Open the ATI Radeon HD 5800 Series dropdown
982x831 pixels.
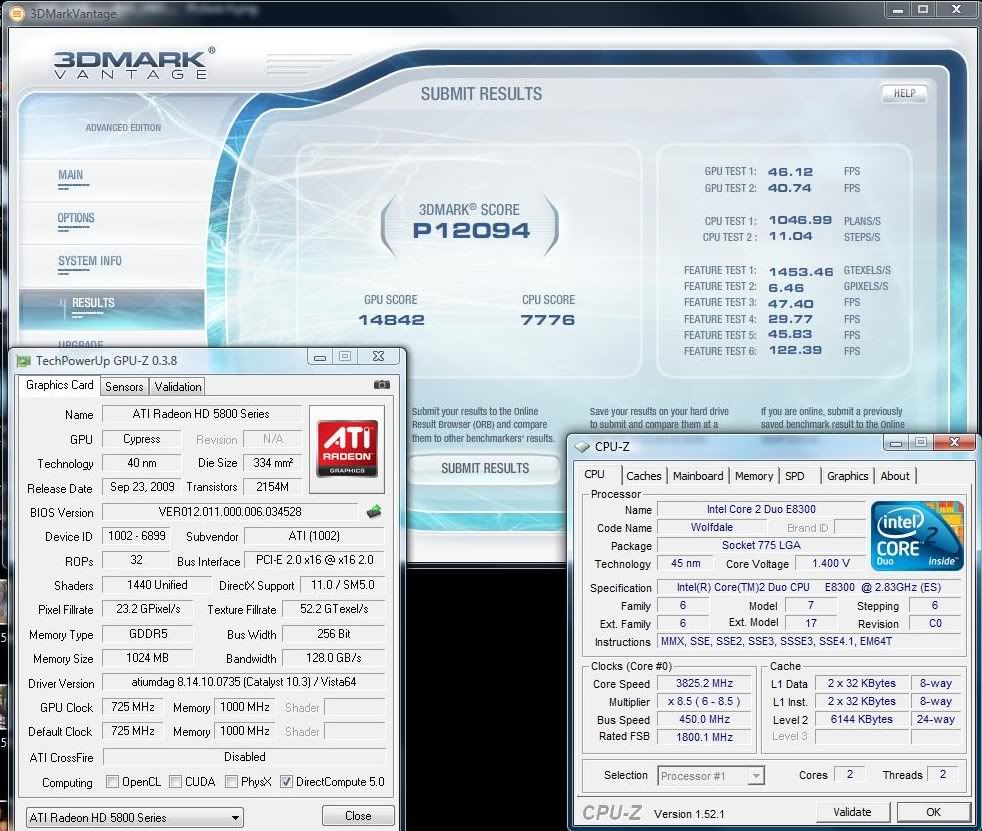pos(135,817)
